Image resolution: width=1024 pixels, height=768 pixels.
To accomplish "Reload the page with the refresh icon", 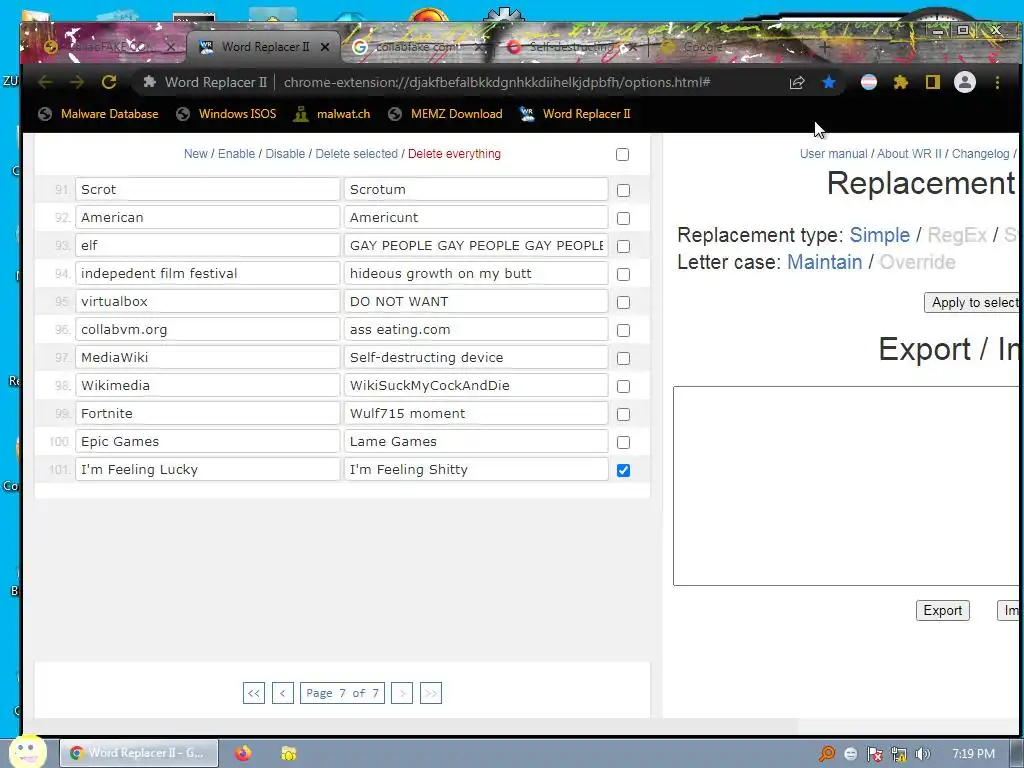I will pyautogui.click(x=109, y=82).
